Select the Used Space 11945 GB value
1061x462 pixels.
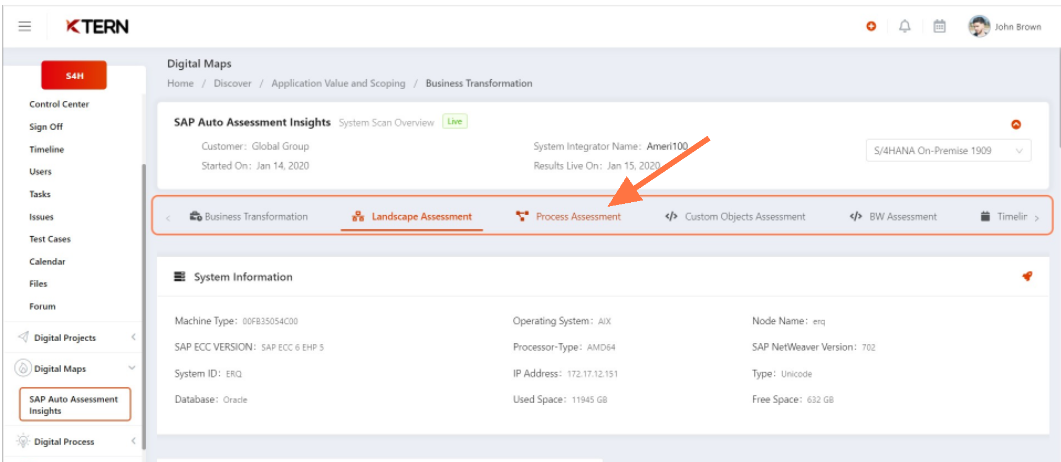[589, 400]
